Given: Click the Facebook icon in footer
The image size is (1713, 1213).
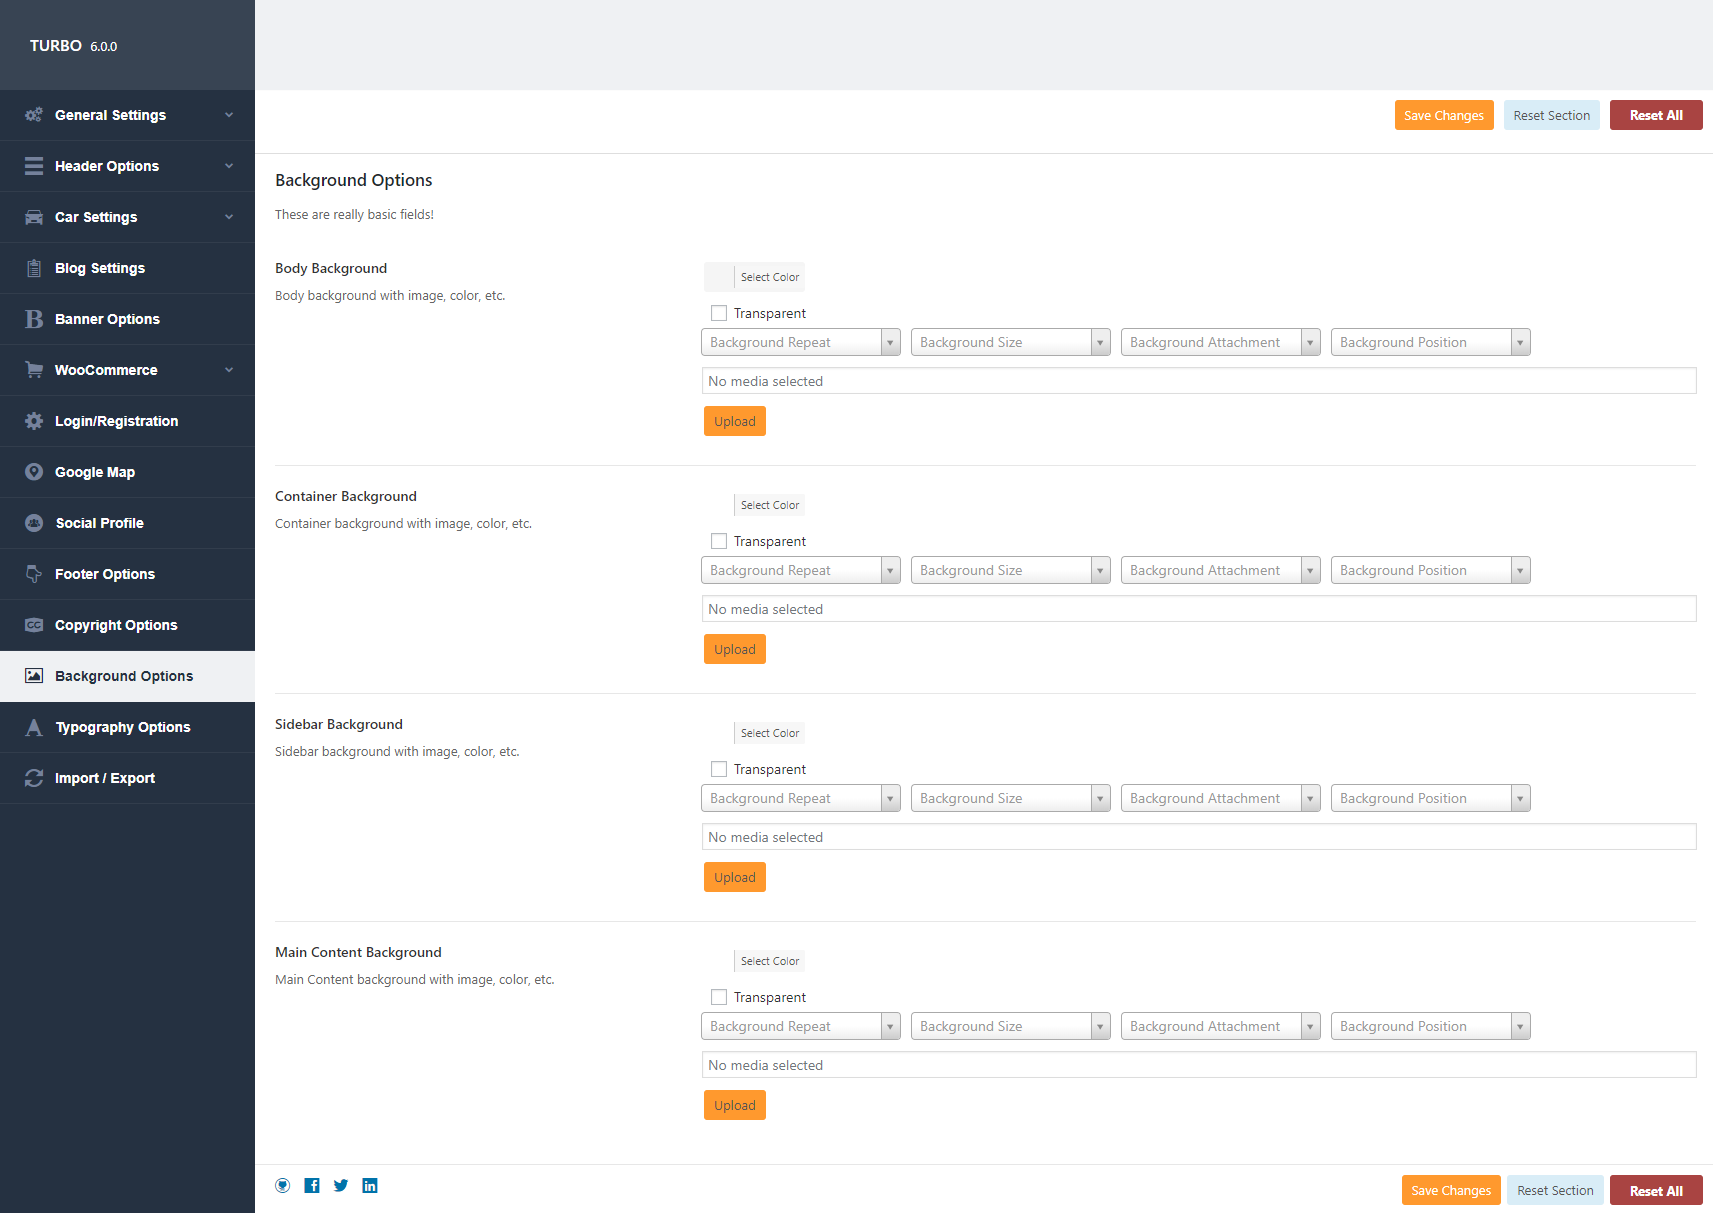Looking at the screenshot, I should [312, 1185].
